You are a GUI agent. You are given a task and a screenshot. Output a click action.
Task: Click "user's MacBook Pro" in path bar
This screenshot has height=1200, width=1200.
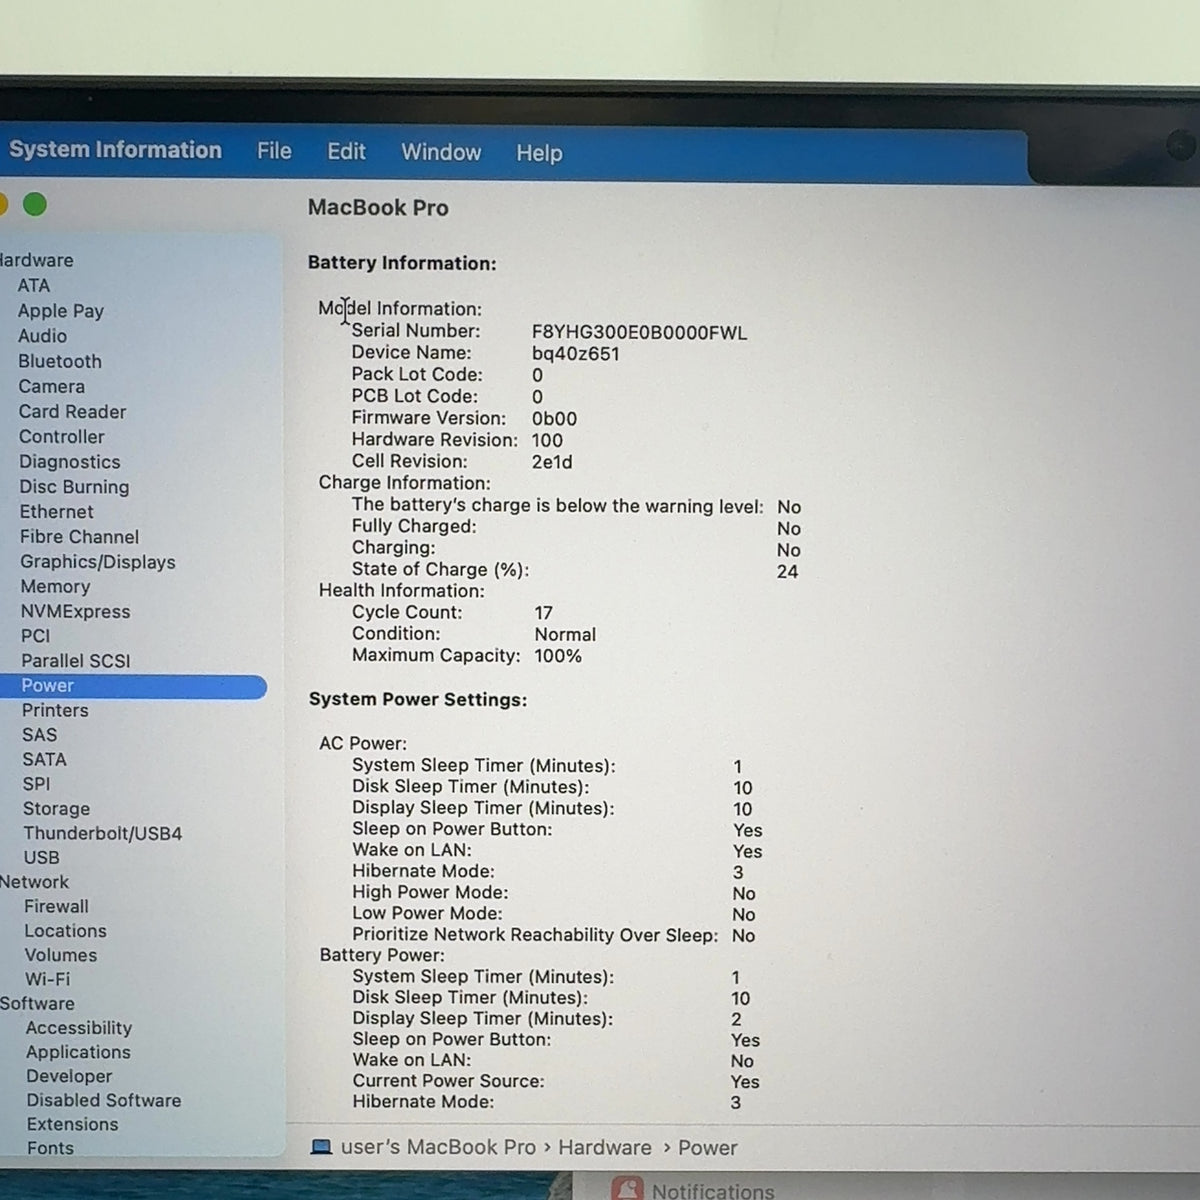(x=438, y=1147)
